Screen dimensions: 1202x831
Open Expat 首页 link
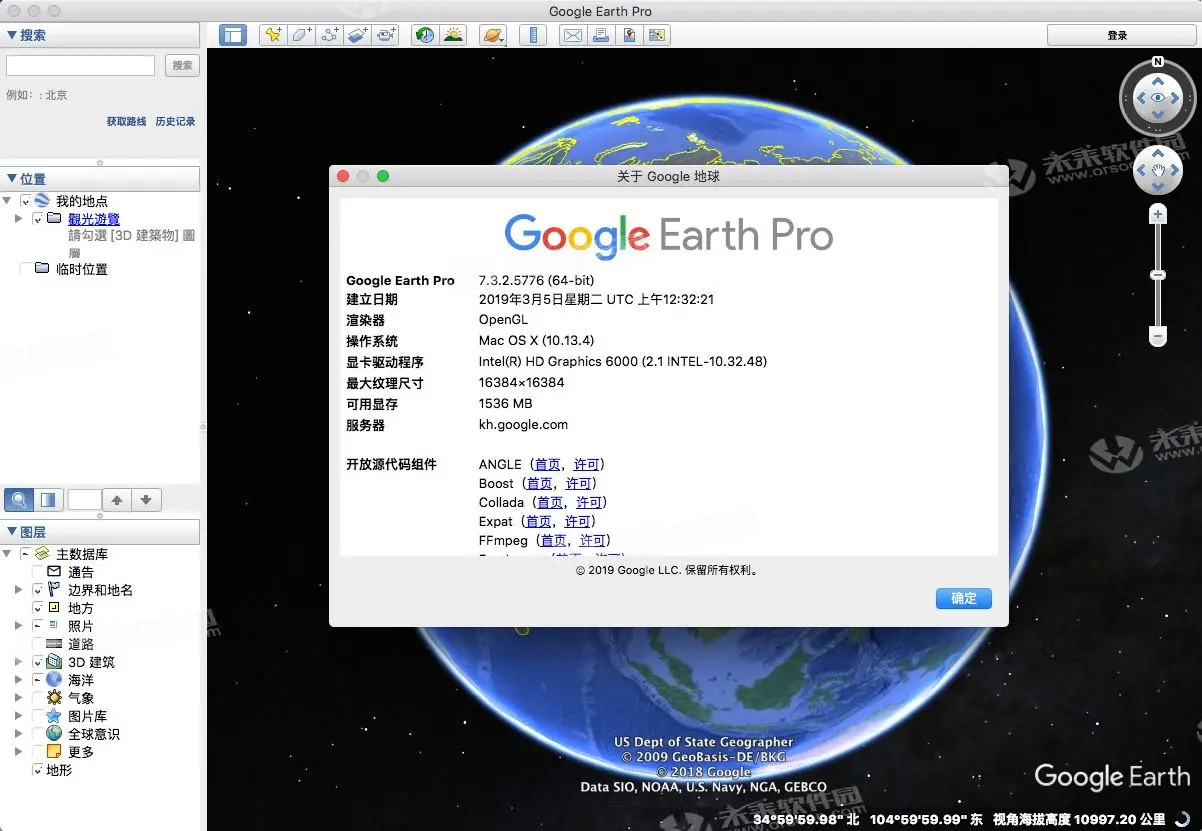point(538,521)
